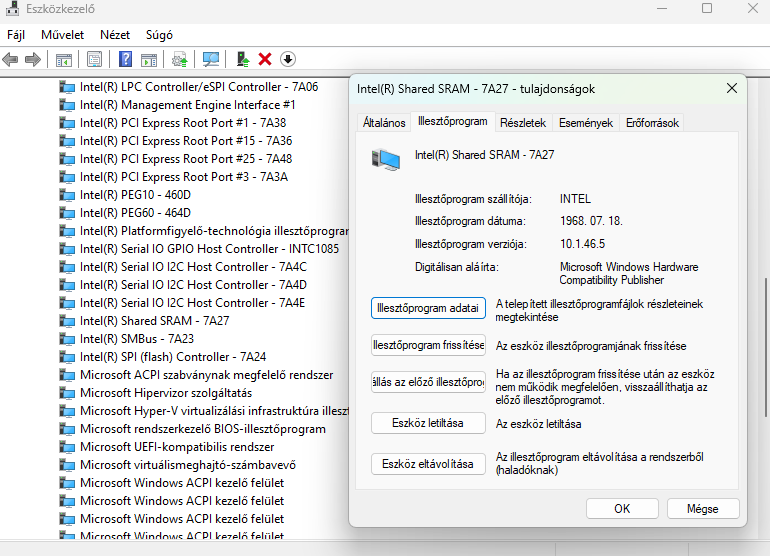Open the Művelet menu
This screenshot has height=556, width=770.
62,35
